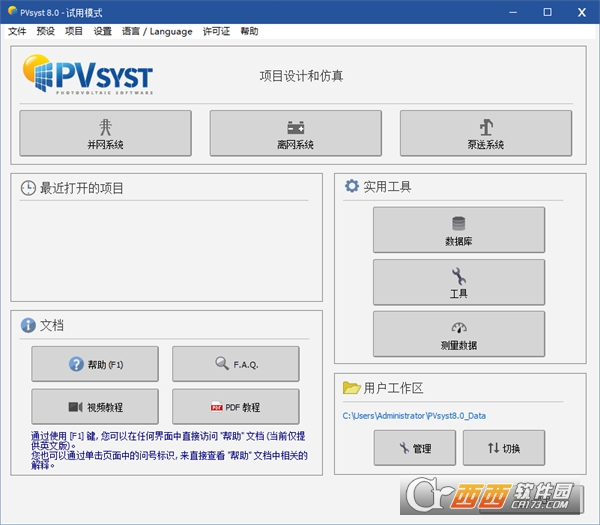Click the 切换 workspace switch button
The height and width of the screenshot is (525, 600).
pos(504,448)
